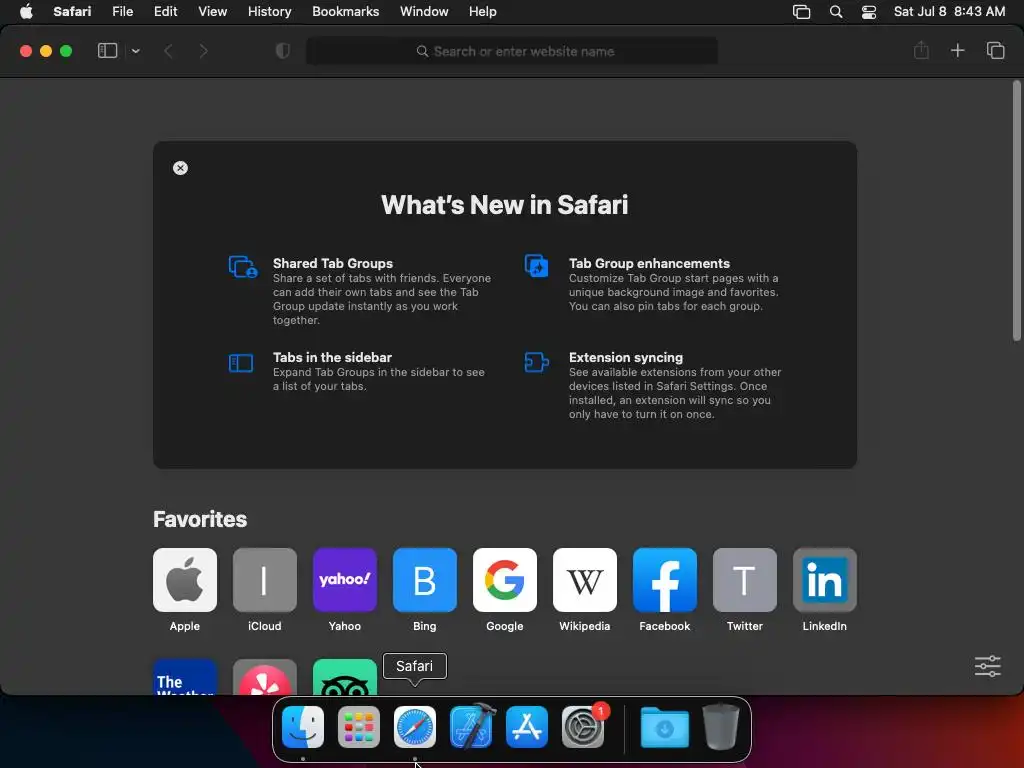
Task: Open the LinkedIn favorite
Action: (825, 580)
